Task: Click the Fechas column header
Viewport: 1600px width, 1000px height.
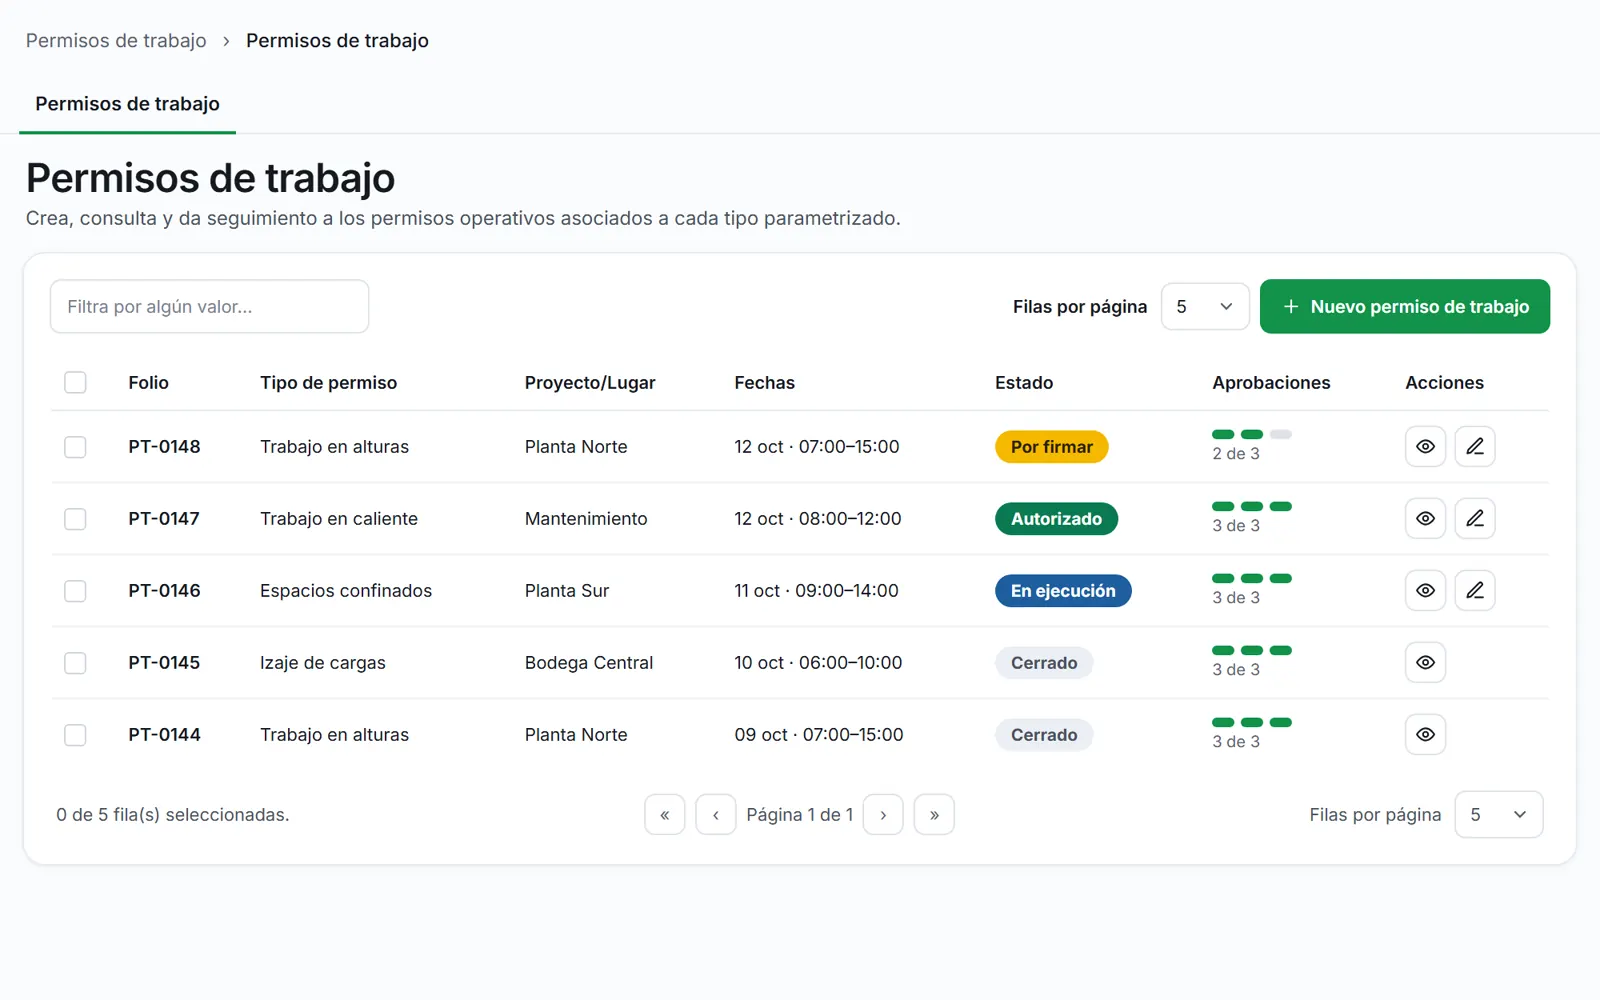Action: pyautogui.click(x=764, y=383)
